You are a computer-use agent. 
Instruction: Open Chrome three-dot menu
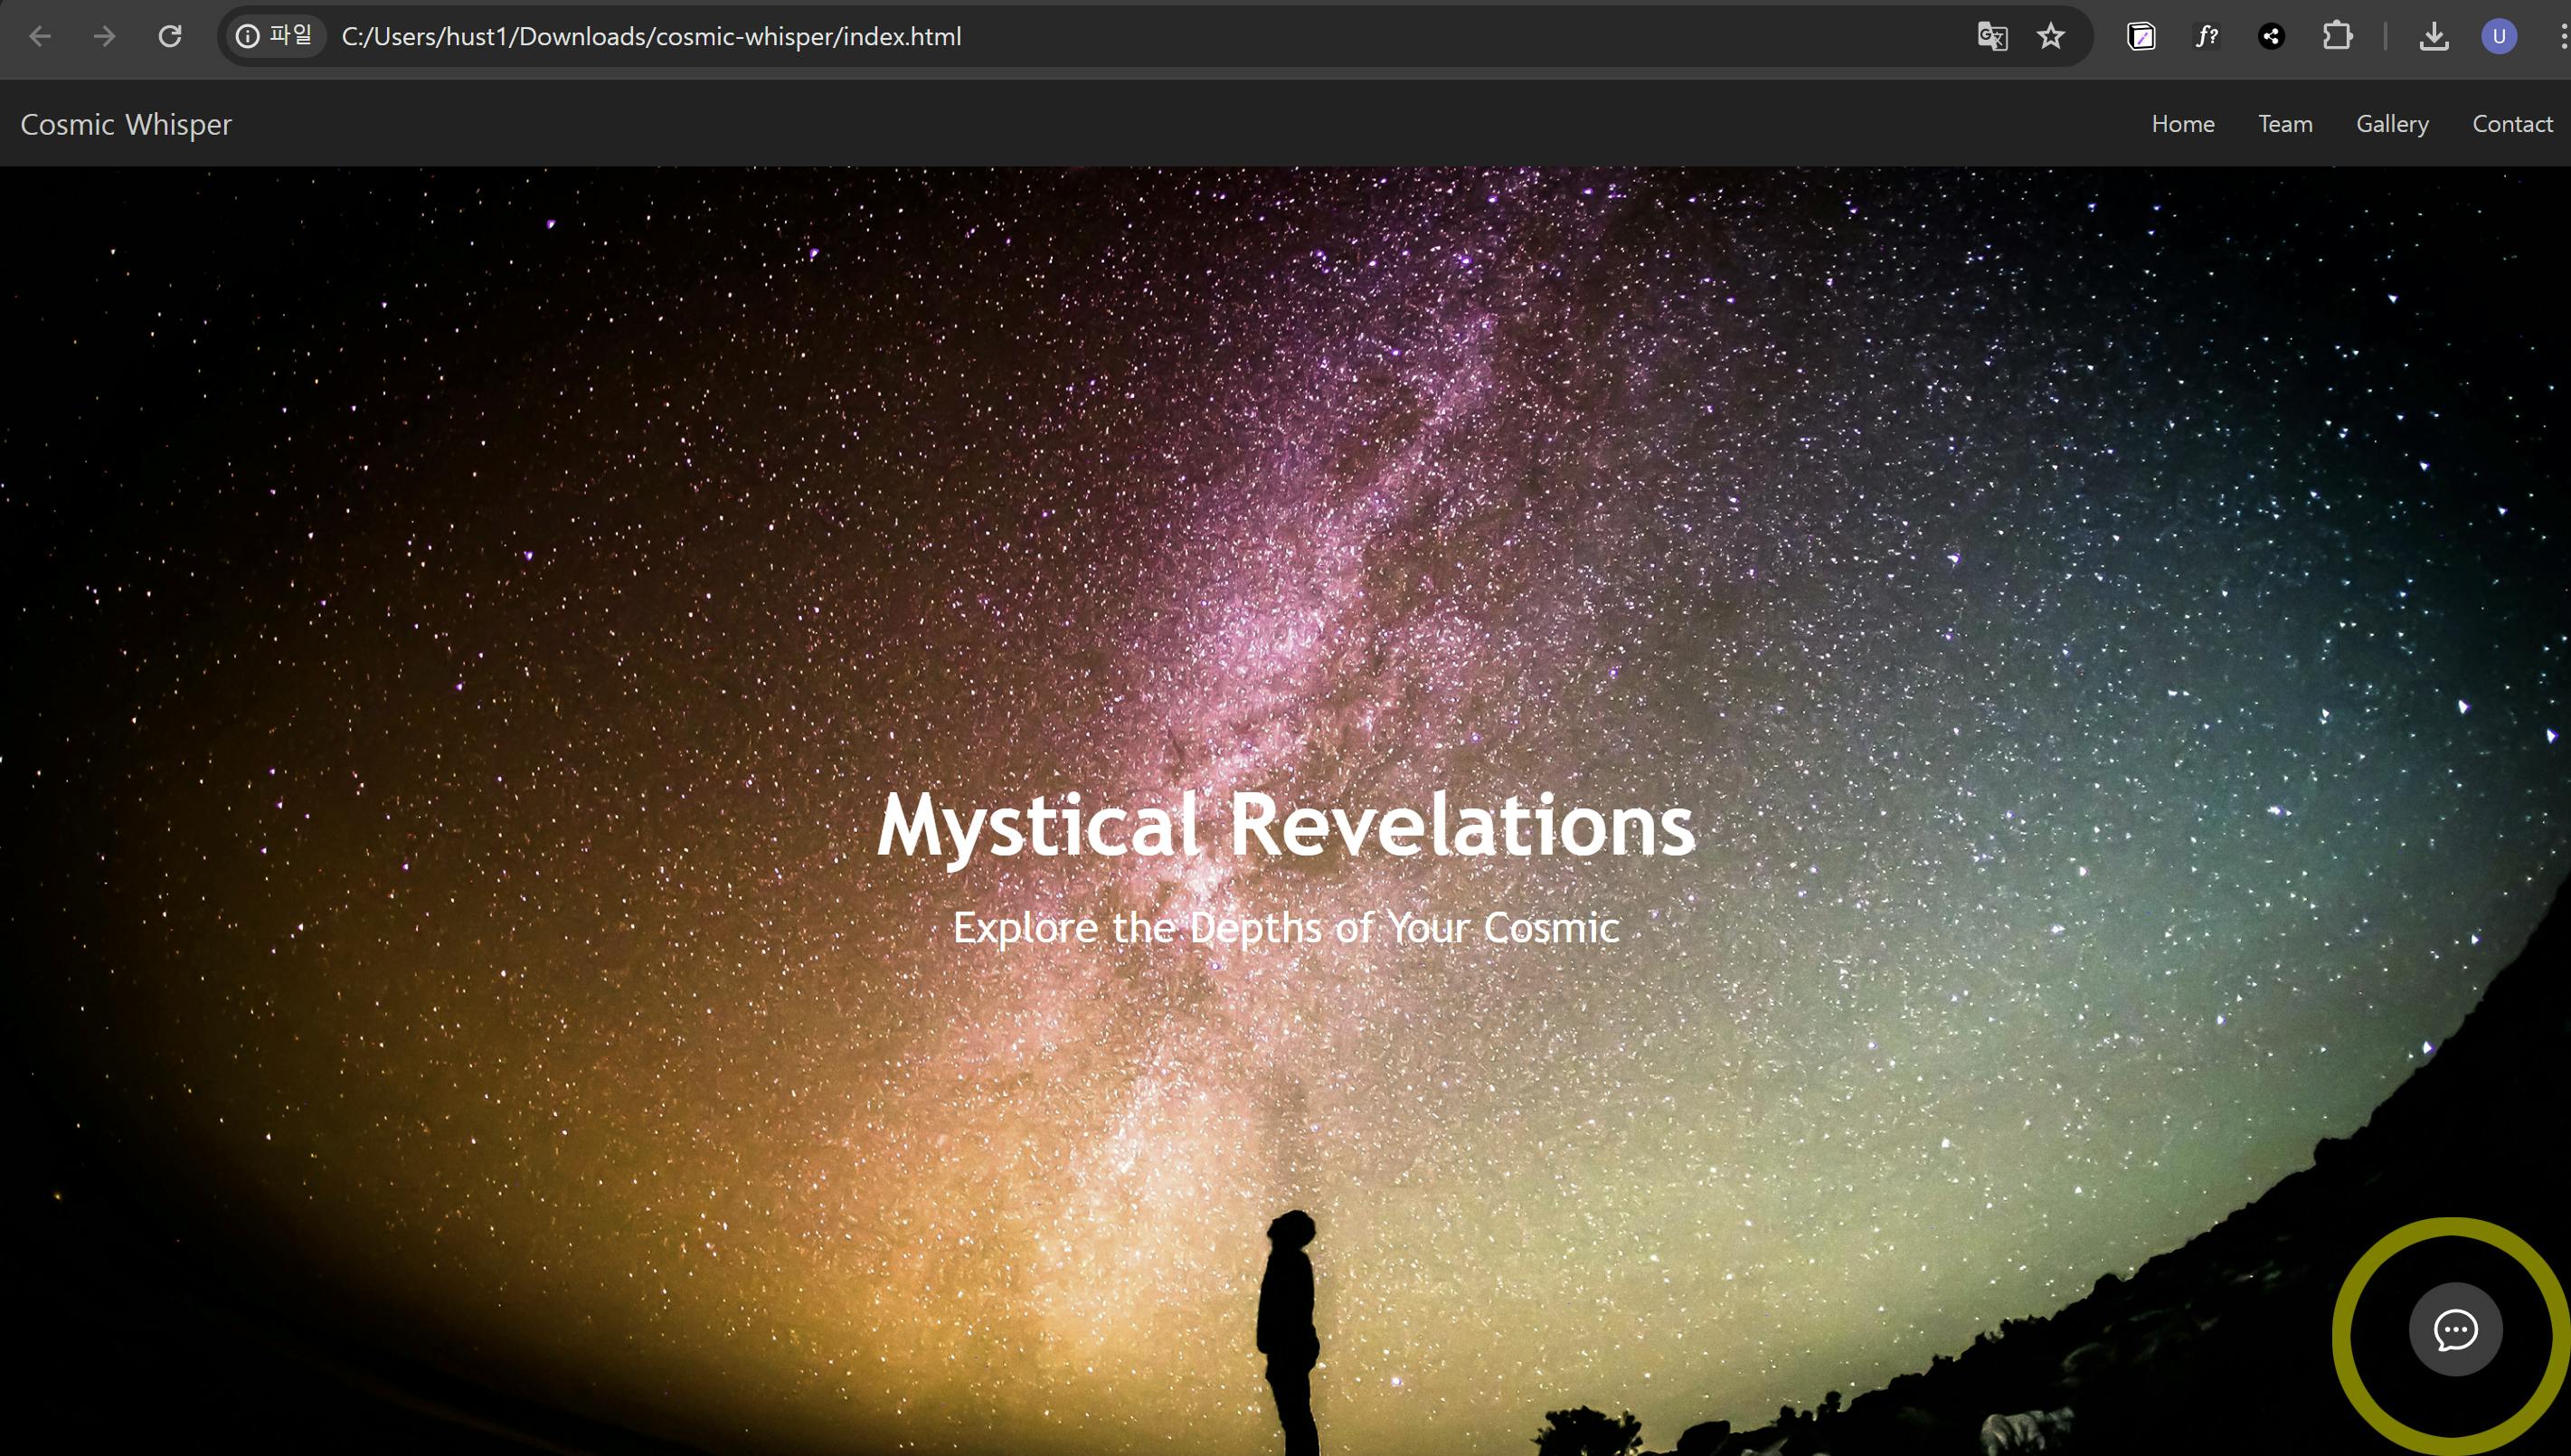2563,37
